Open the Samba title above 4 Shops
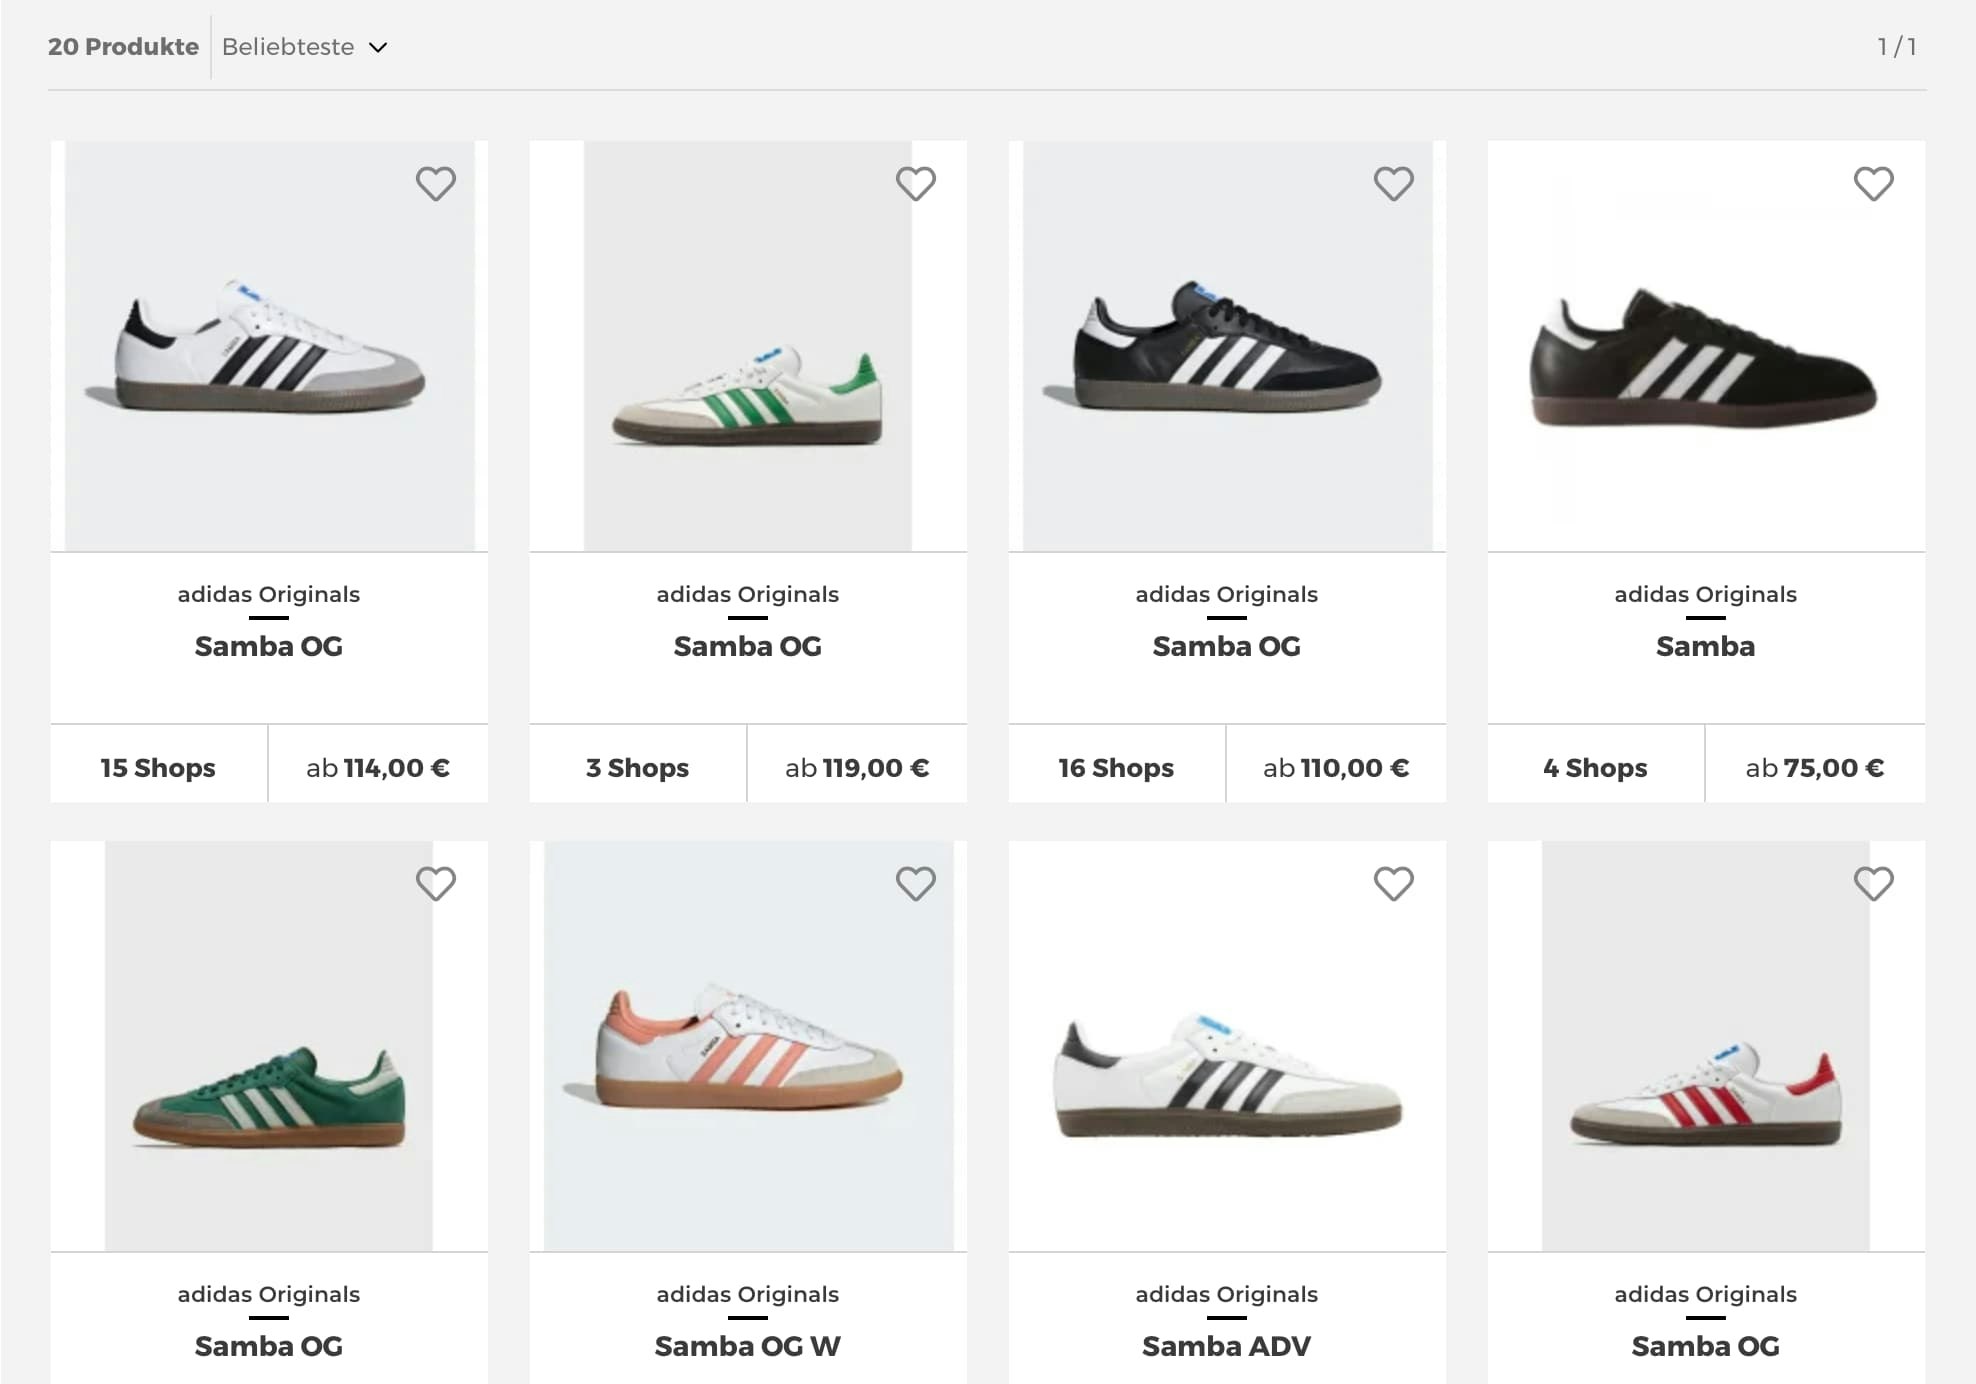The width and height of the screenshot is (1976, 1384). [x=1706, y=647]
